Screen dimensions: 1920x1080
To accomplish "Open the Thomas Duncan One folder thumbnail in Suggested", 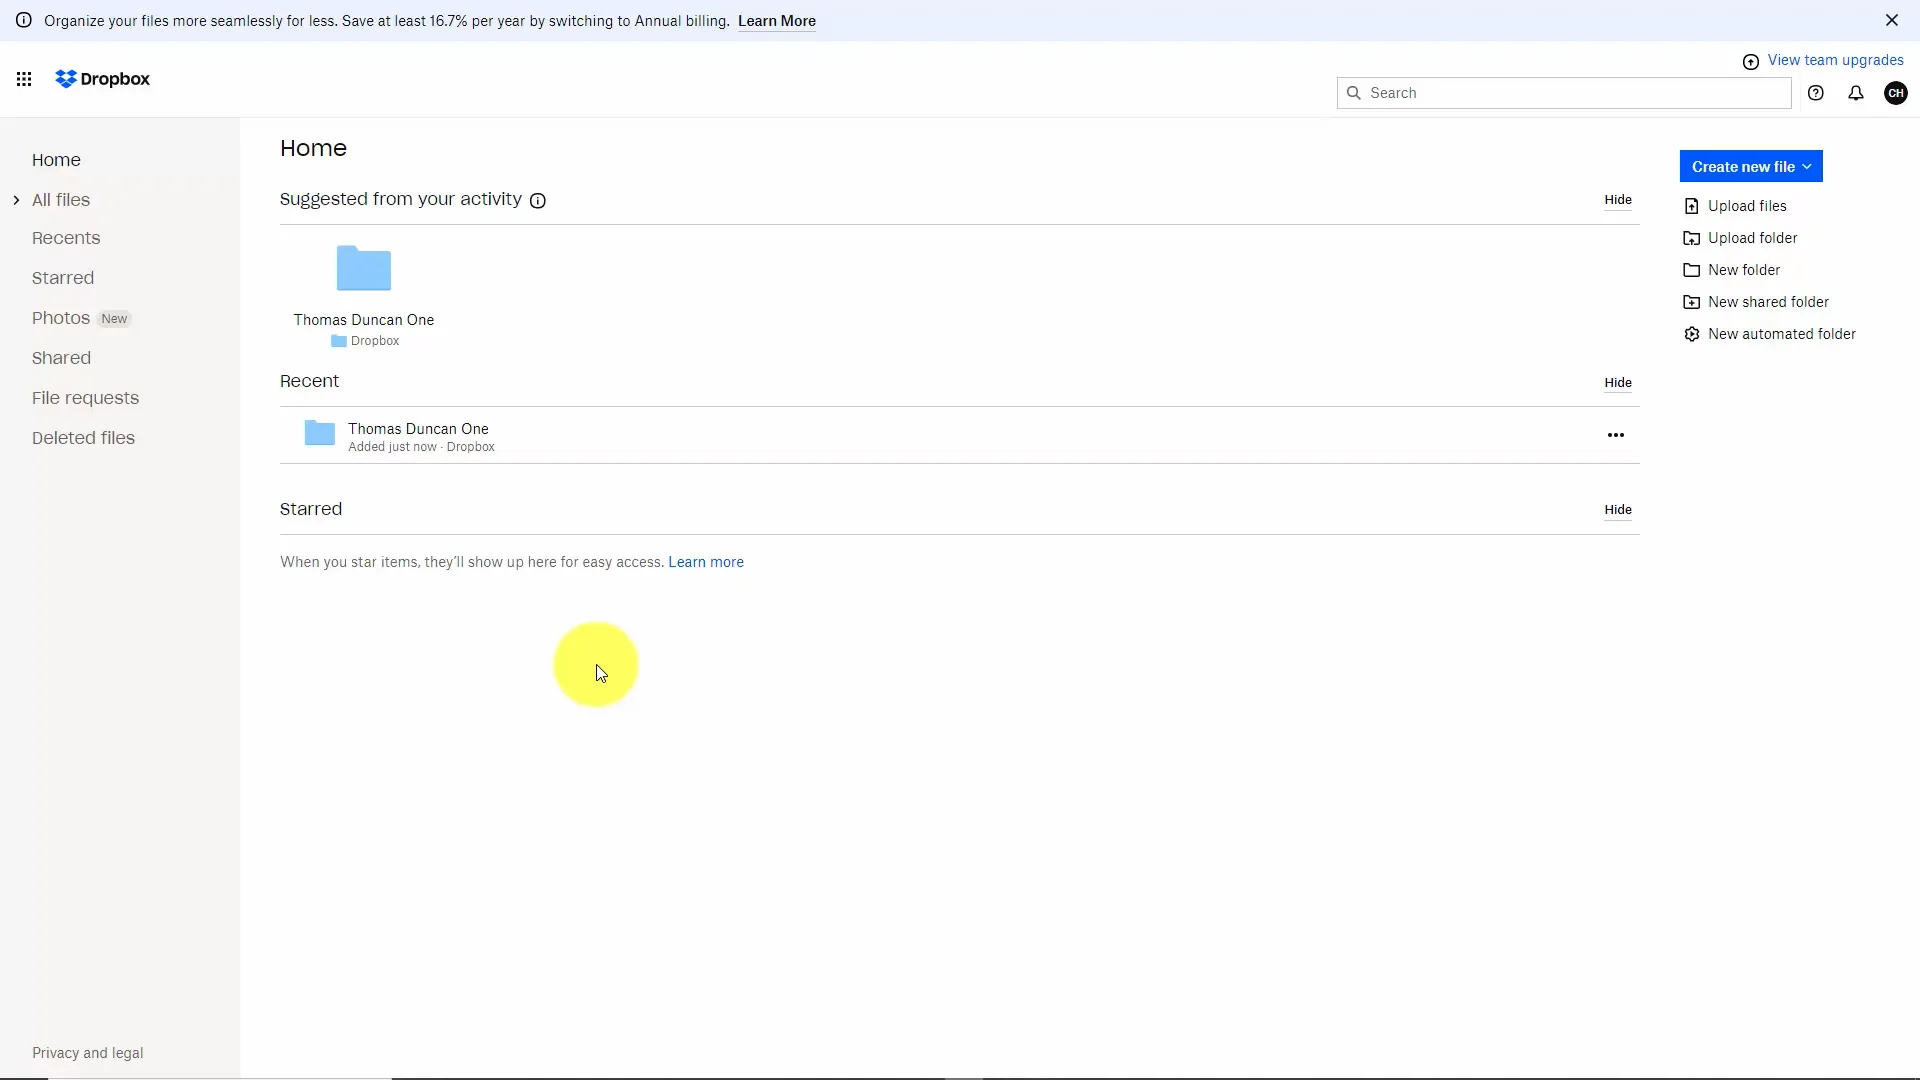I will click(364, 268).
